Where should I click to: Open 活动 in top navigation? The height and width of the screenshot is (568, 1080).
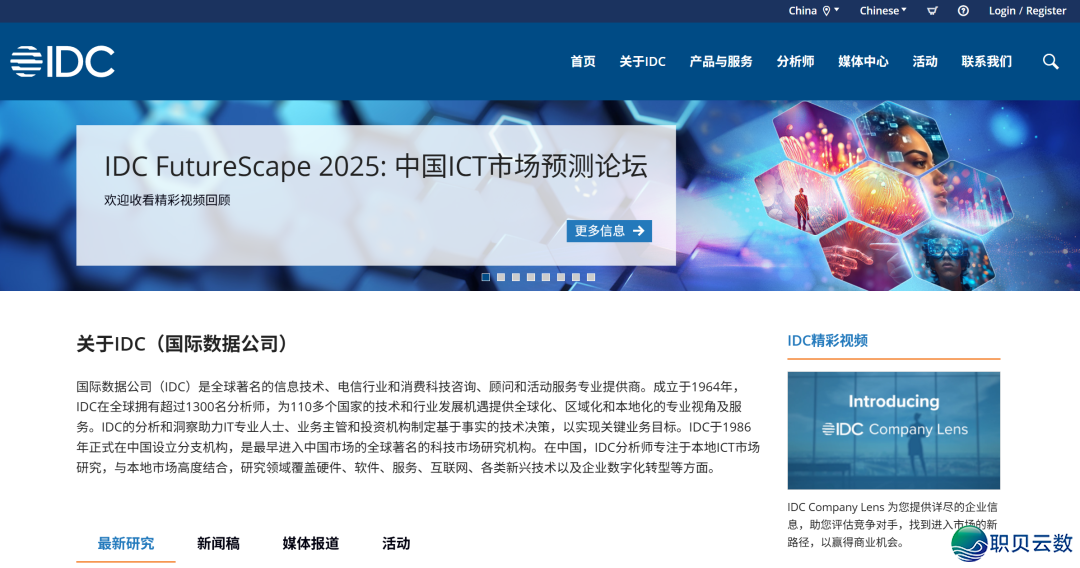click(924, 61)
